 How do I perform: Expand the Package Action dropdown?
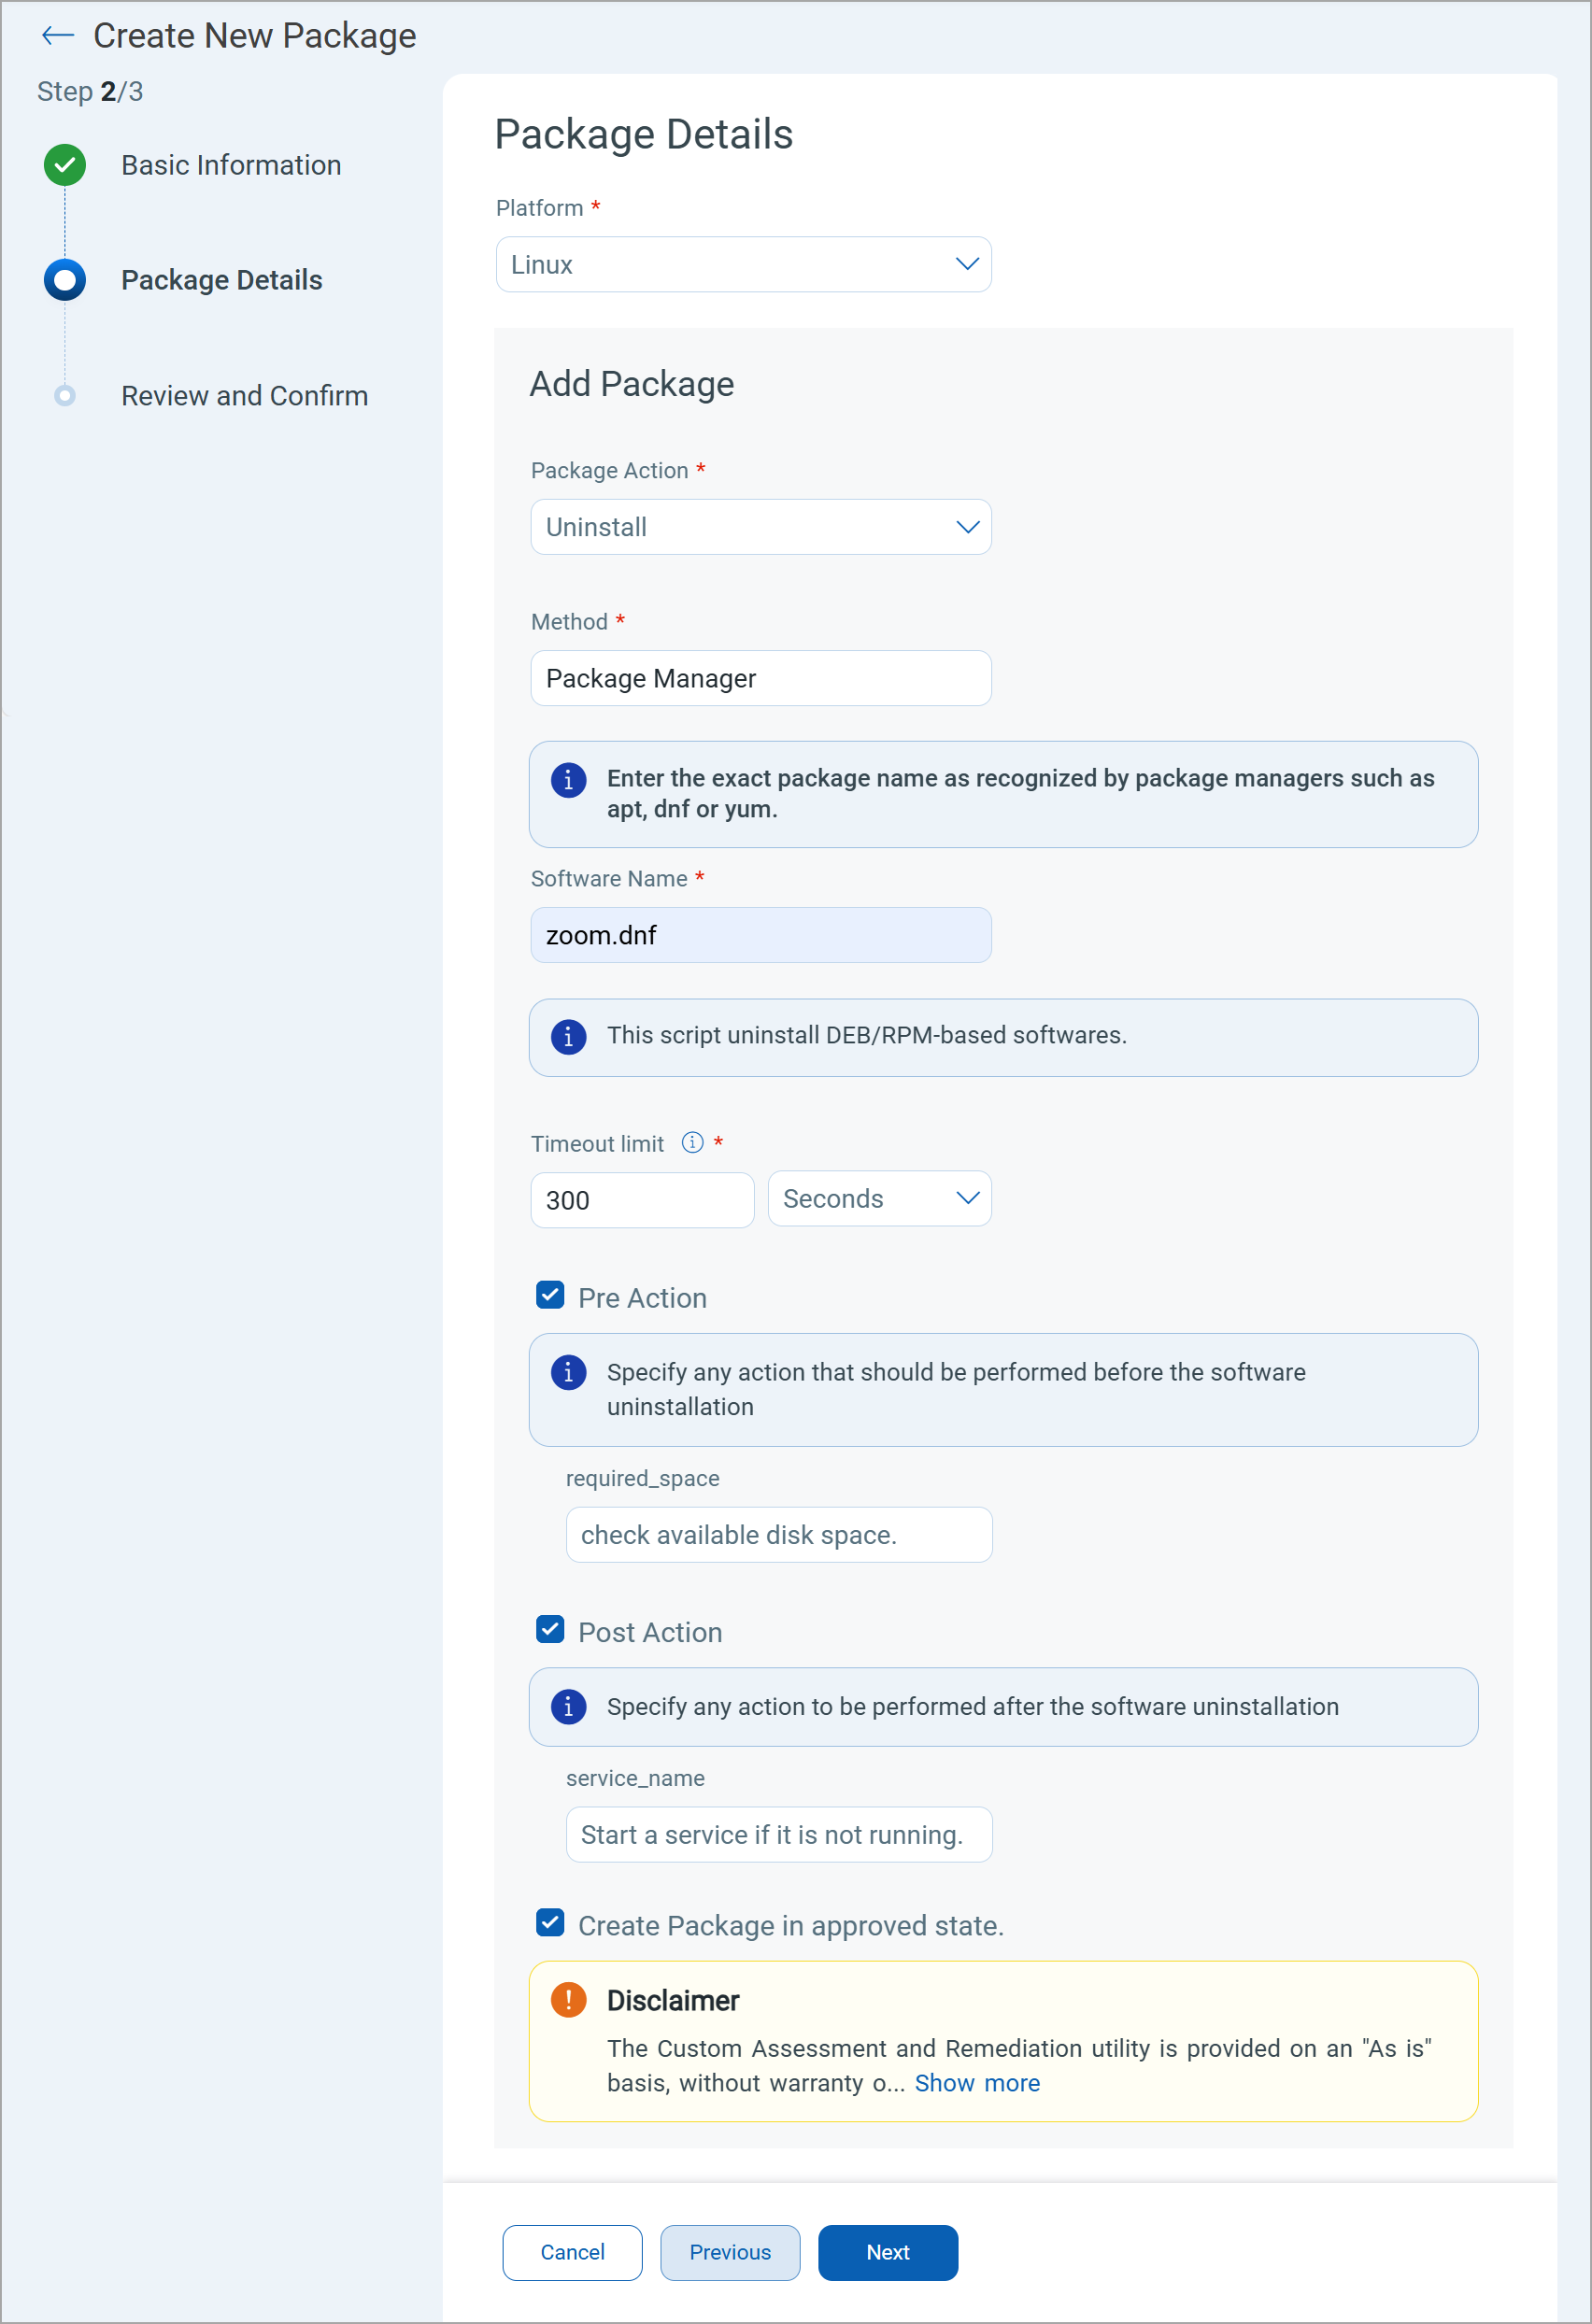760,527
